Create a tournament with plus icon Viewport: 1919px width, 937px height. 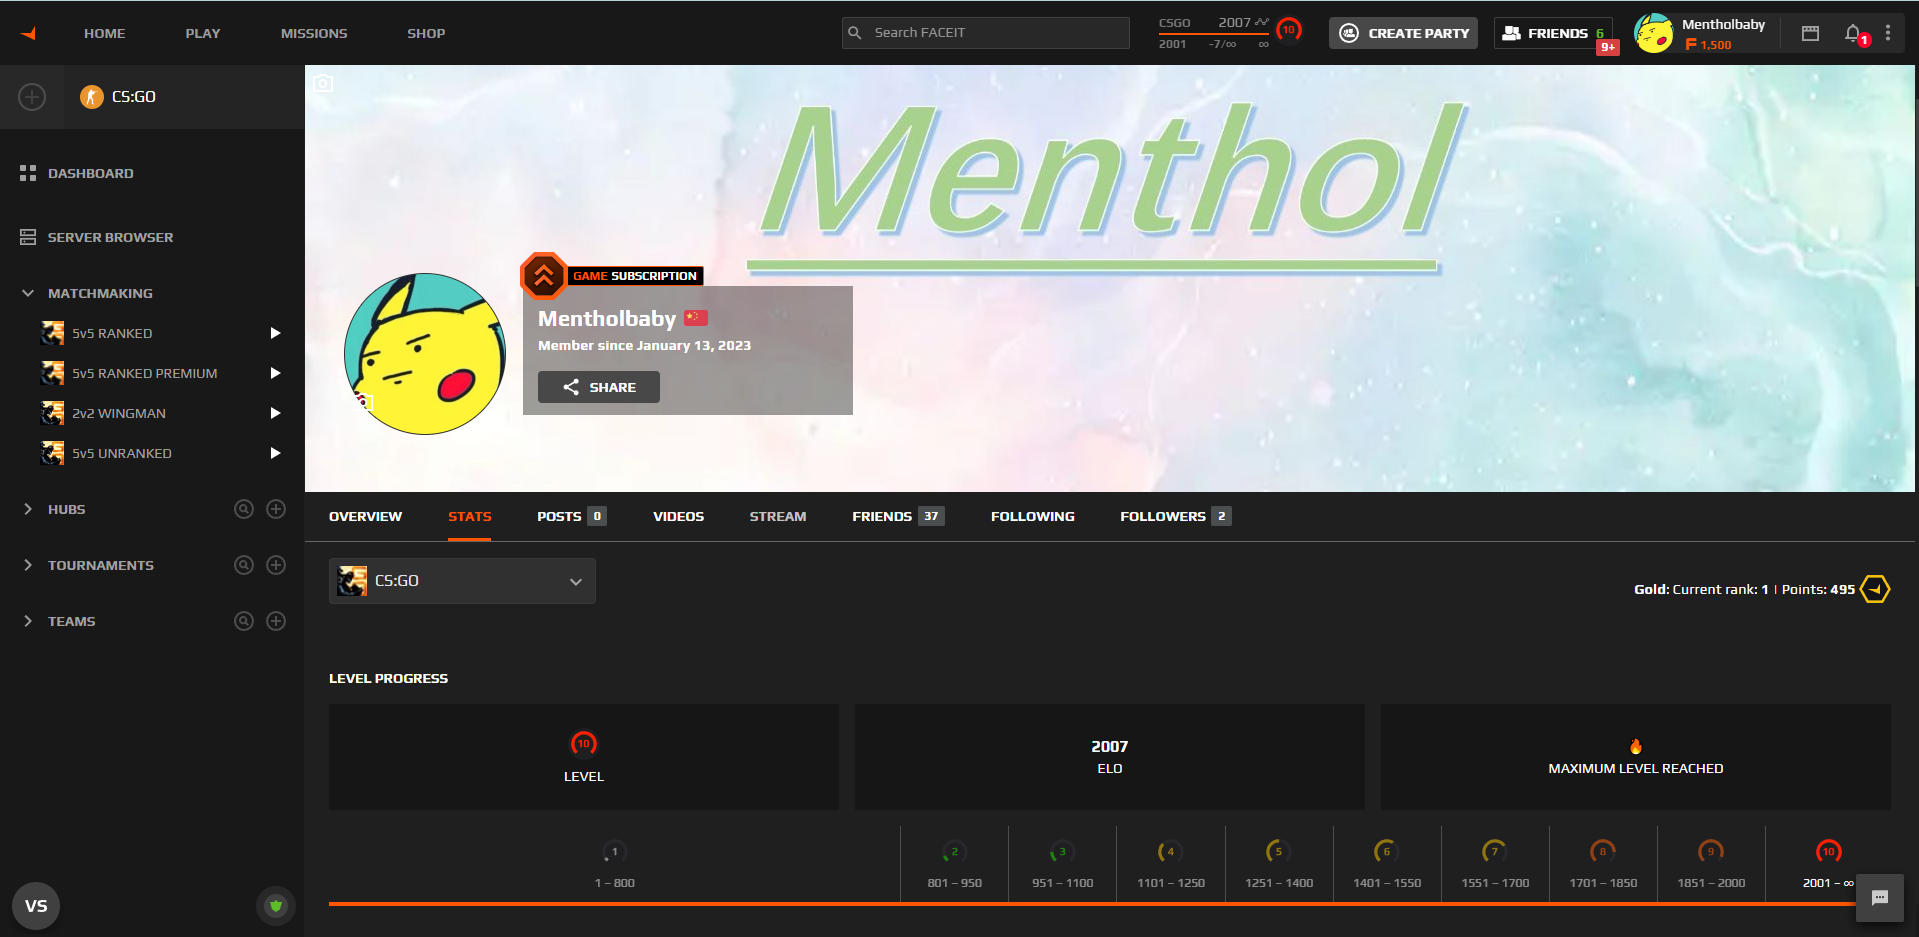pos(276,565)
